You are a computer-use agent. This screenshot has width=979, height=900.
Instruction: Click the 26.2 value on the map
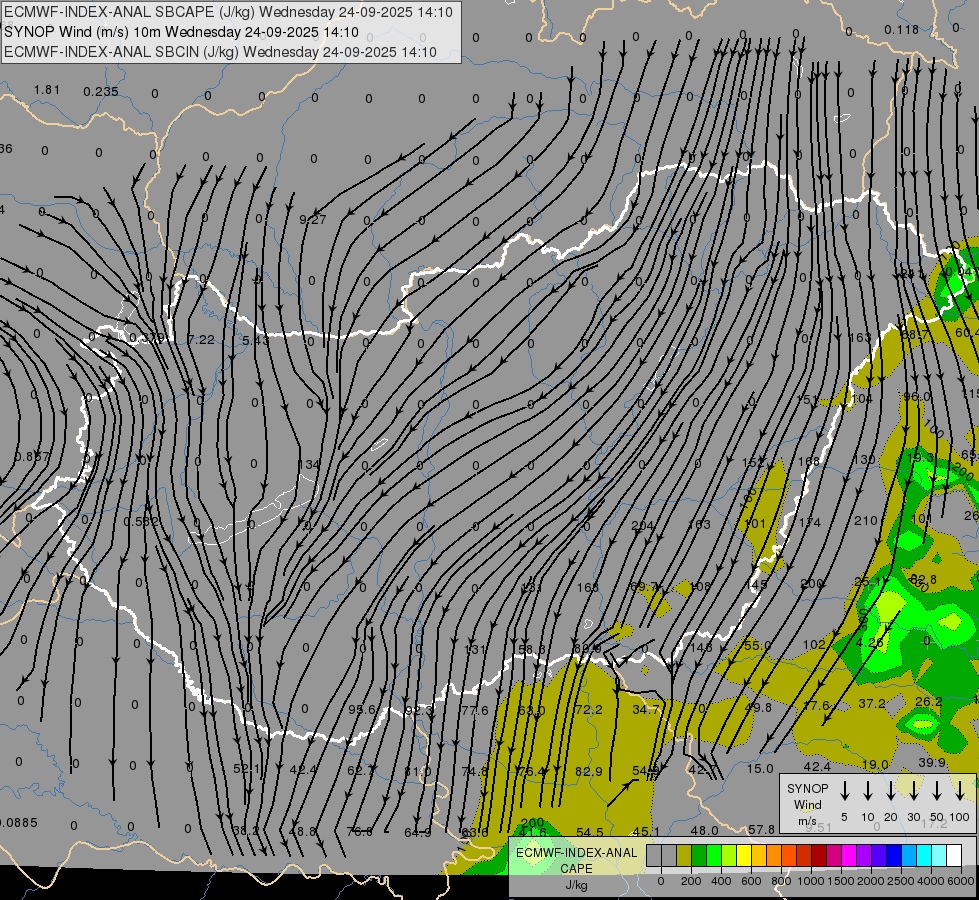click(x=928, y=701)
